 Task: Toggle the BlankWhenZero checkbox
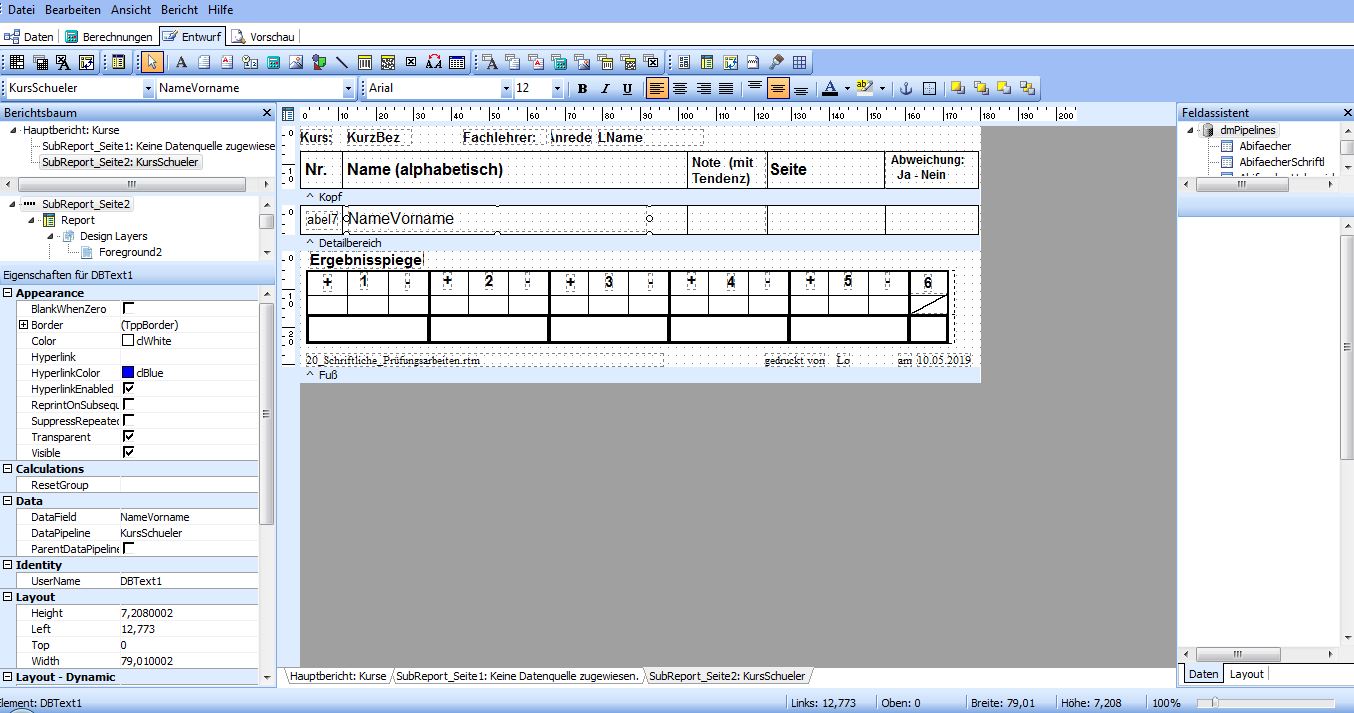(128, 309)
